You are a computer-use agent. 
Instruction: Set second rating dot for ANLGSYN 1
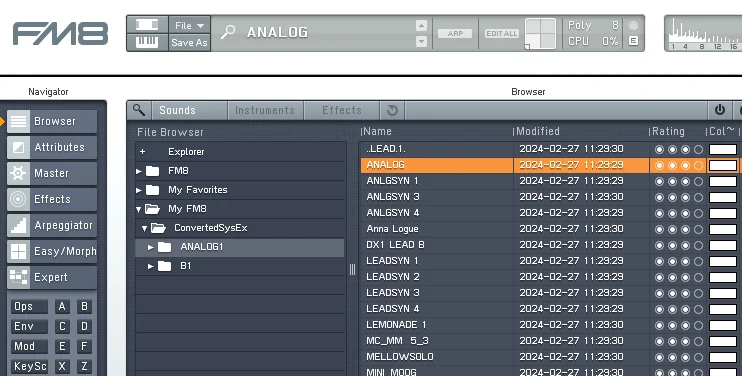(672, 182)
